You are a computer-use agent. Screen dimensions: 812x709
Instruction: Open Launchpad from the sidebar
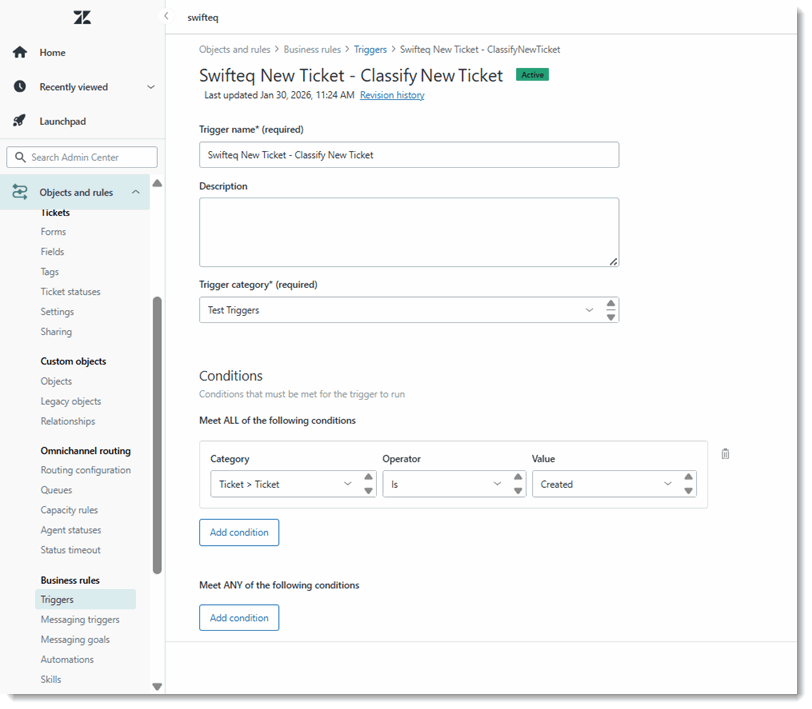pyautogui.click(x=63, y=121)
